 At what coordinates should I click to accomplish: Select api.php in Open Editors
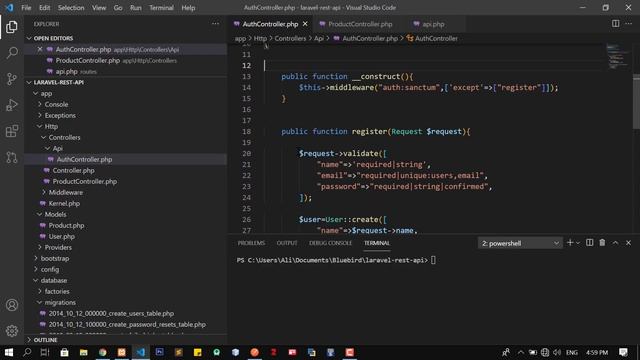[x=67, y=71]
